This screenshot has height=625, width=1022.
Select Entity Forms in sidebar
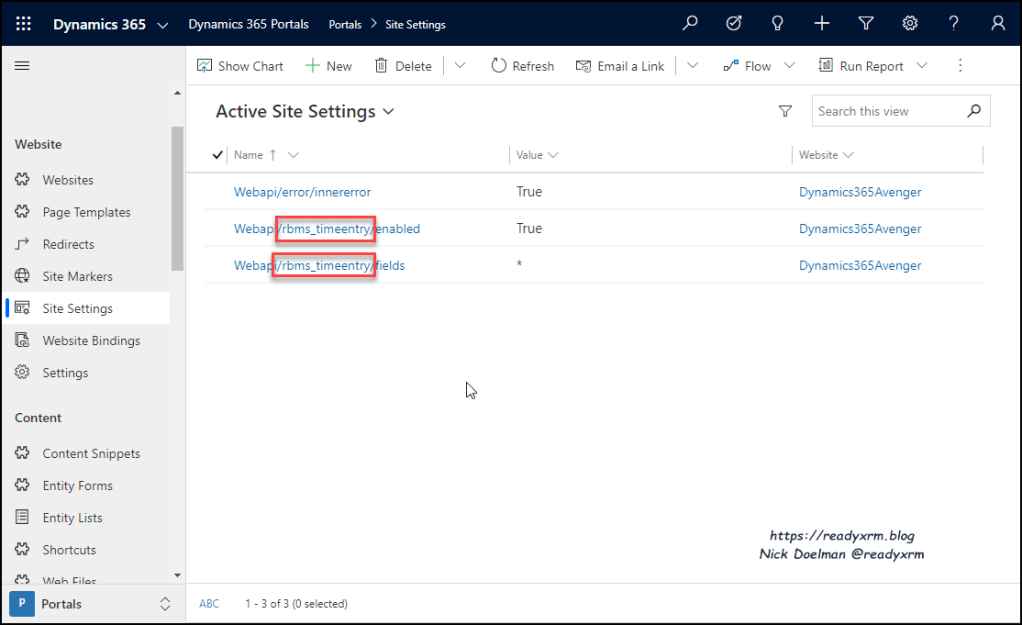pyautogui.click(x=77, y=486)
